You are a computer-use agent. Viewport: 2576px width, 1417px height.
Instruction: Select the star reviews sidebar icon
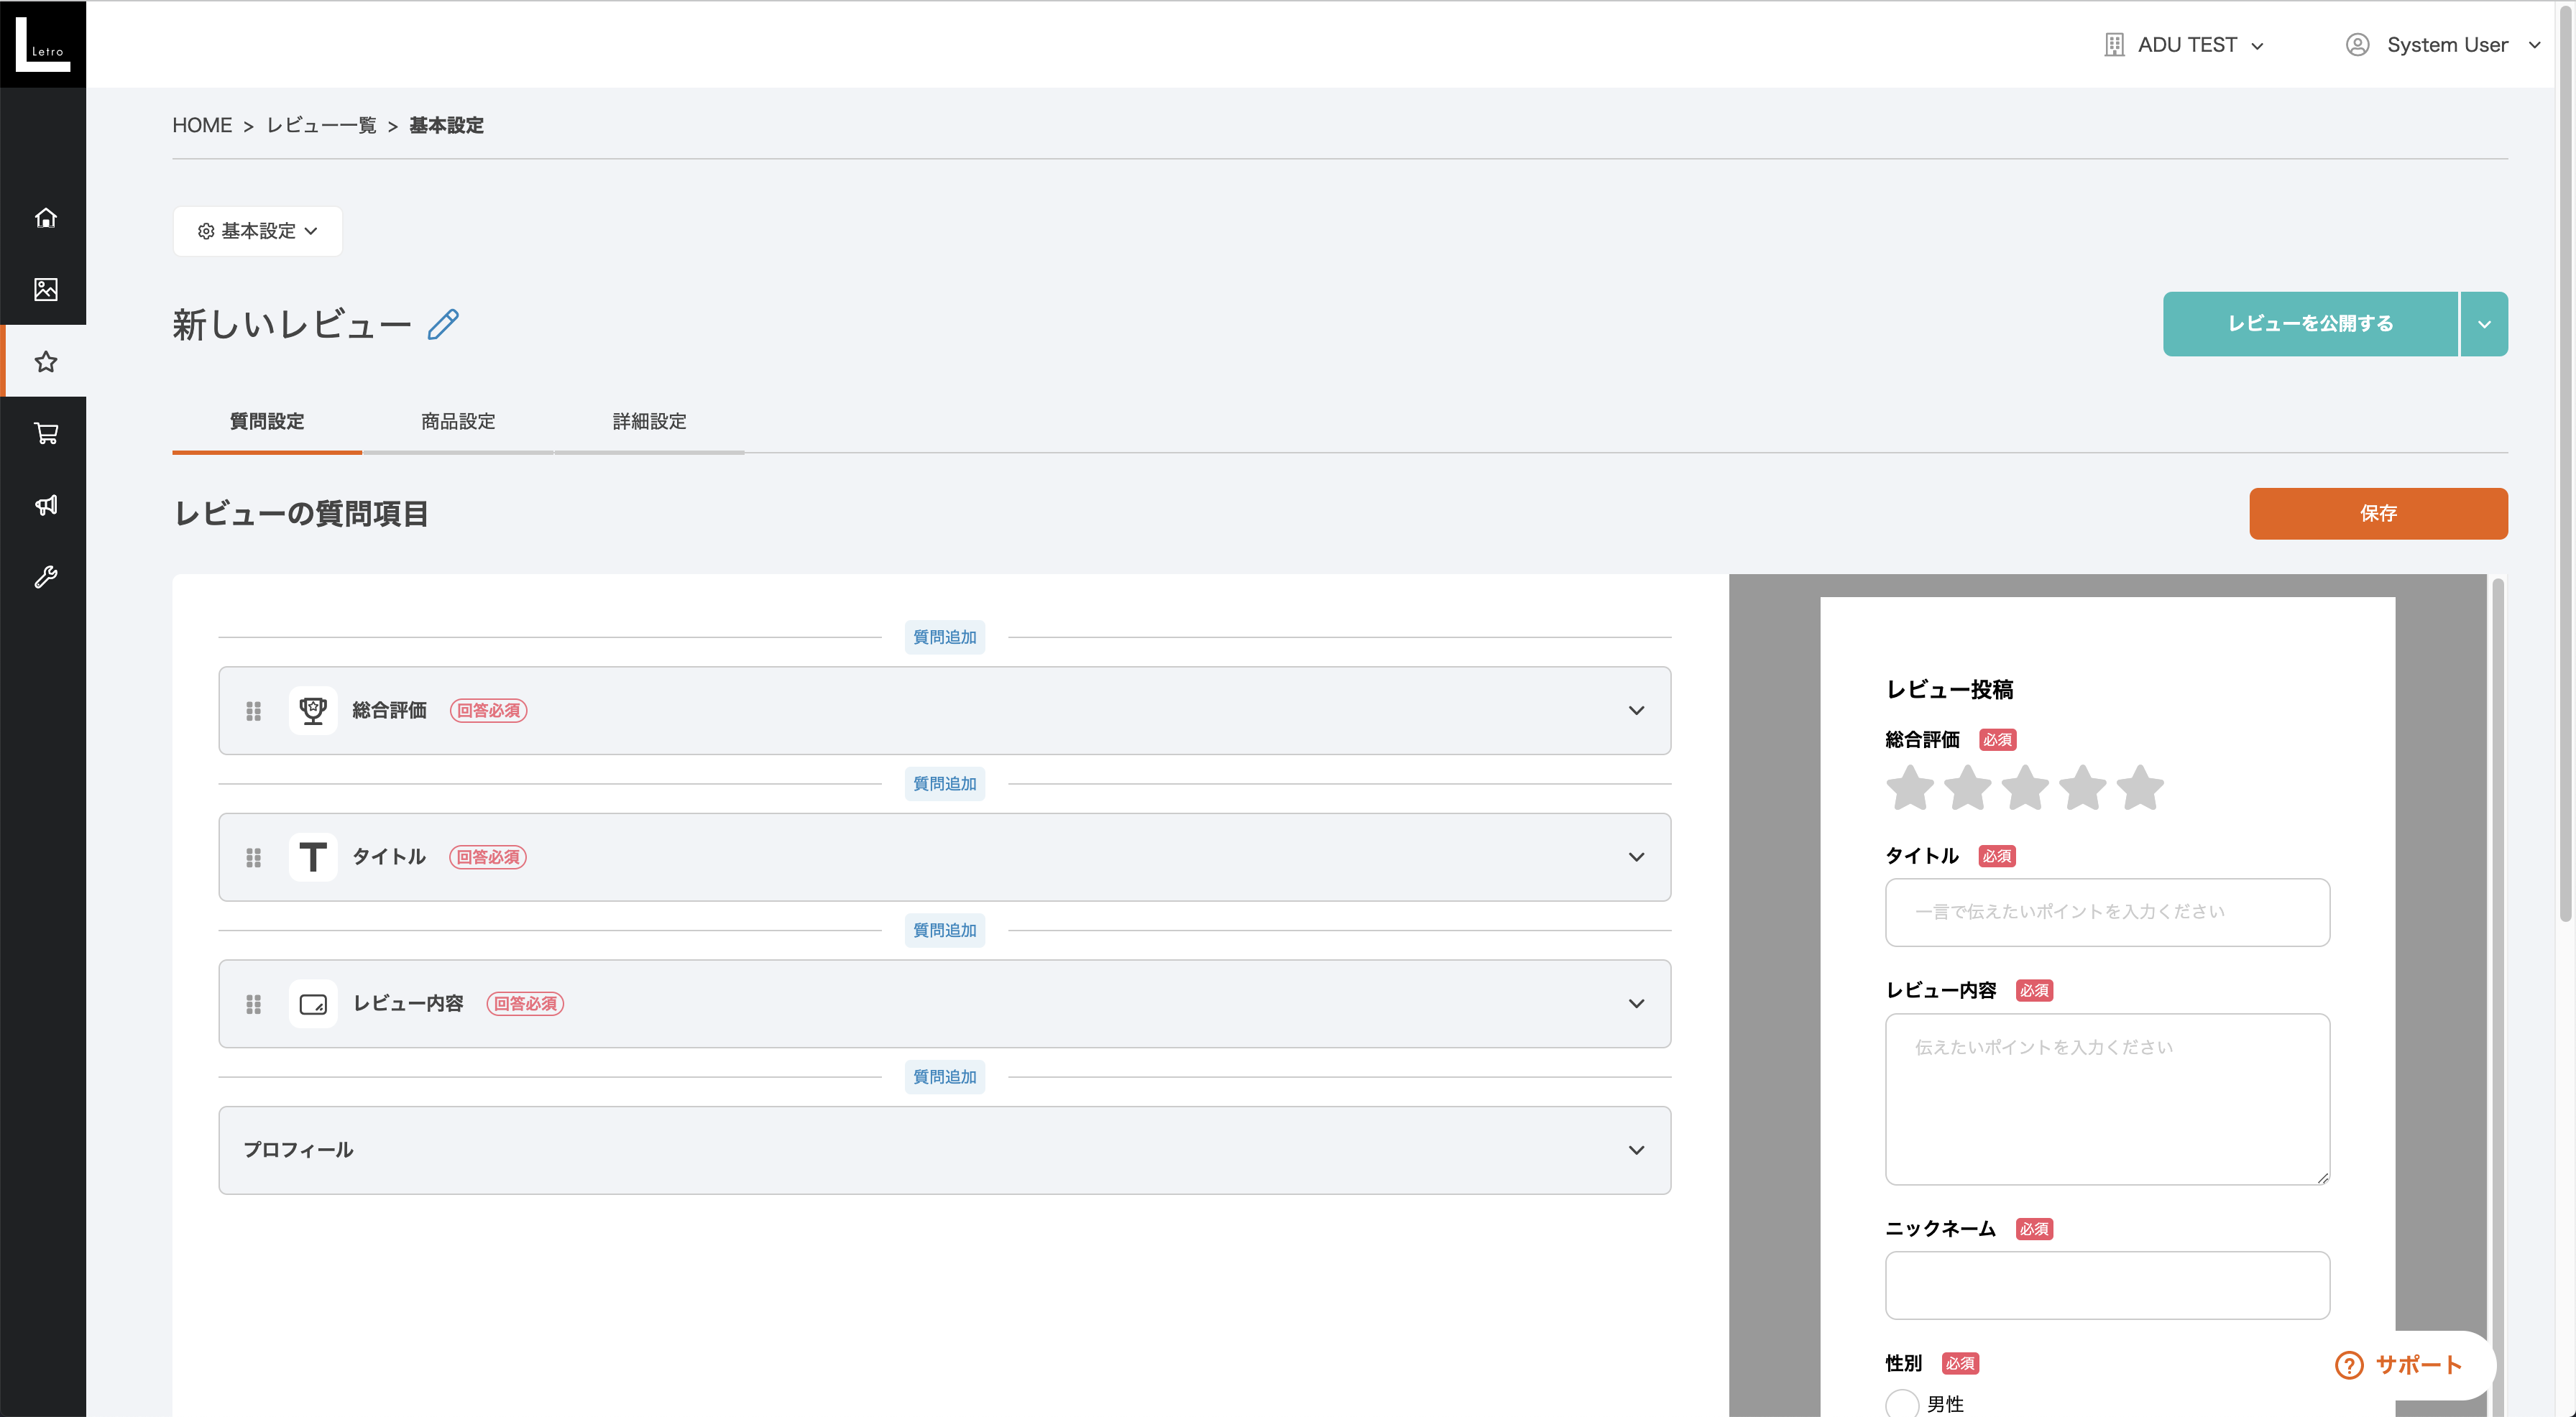tap(45, 362)
